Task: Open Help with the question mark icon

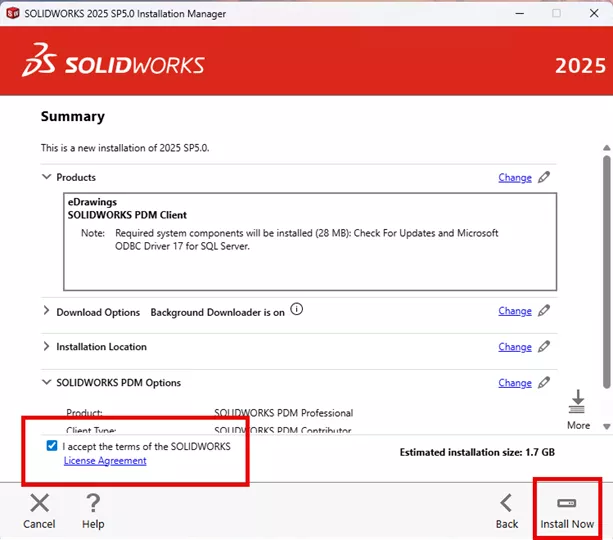Action: [x=93, y=503]
